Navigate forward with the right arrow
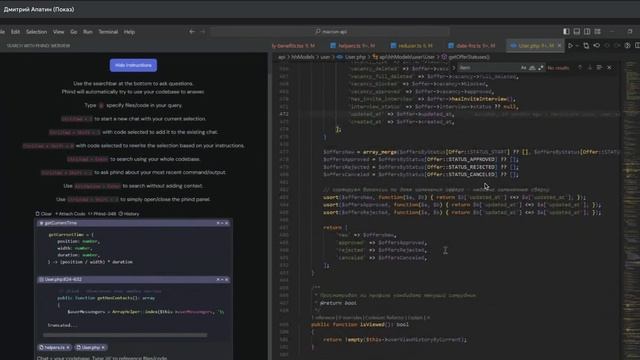 pos(203,31)
